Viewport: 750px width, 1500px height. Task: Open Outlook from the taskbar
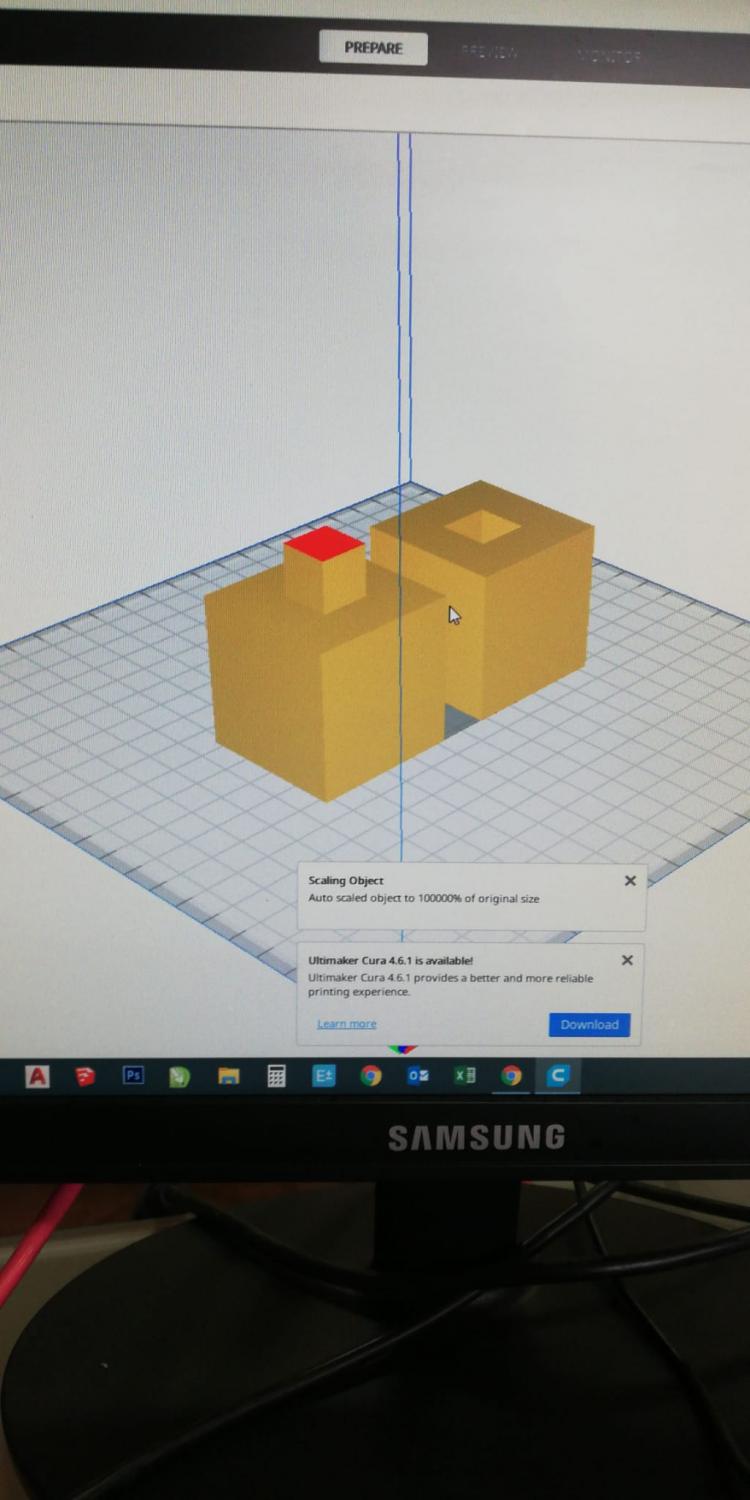(418, 1076)
